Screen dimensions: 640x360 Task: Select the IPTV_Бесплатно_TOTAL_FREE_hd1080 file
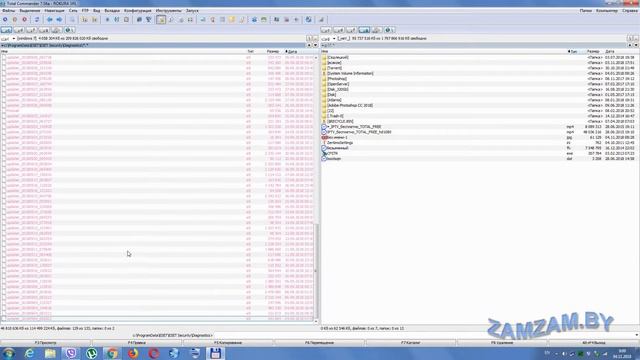click(x=359, y=132)
